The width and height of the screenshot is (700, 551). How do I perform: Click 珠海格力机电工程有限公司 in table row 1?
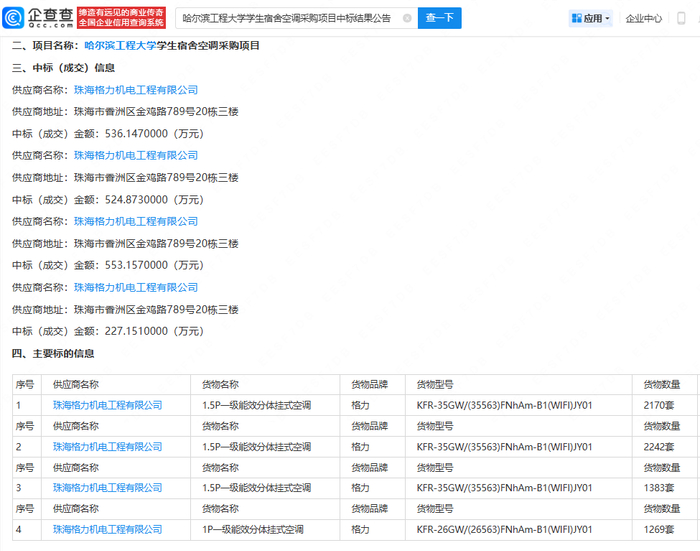pos(107,405)
